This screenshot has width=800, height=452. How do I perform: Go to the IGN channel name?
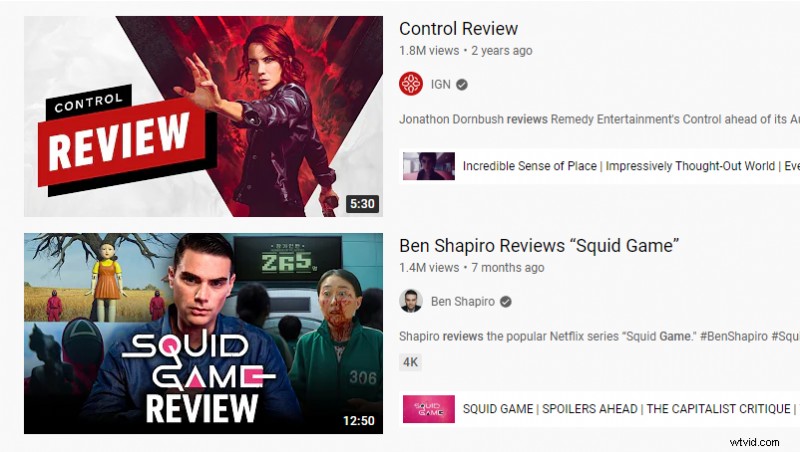pos(441,84)
